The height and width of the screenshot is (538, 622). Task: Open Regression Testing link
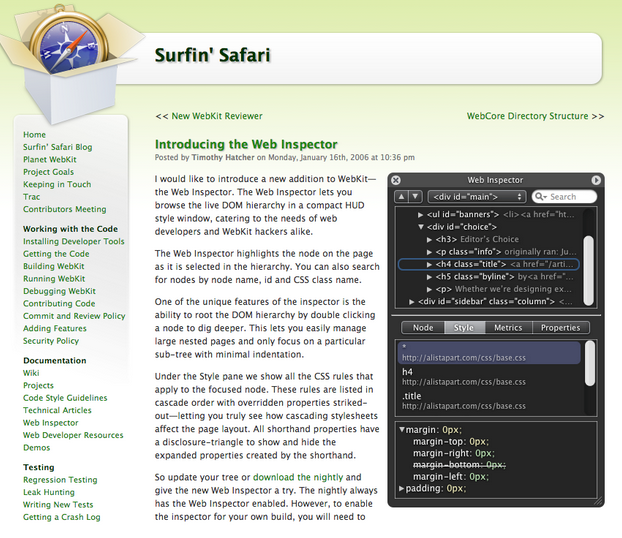coord(60,480)
